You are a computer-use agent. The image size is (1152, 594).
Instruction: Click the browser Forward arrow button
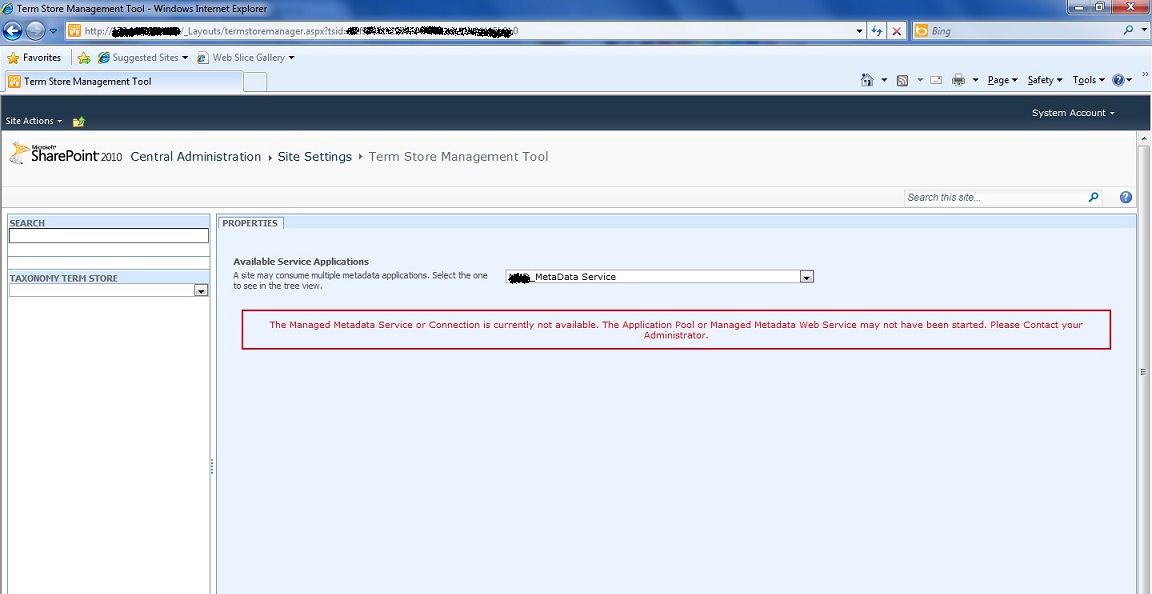35,31
